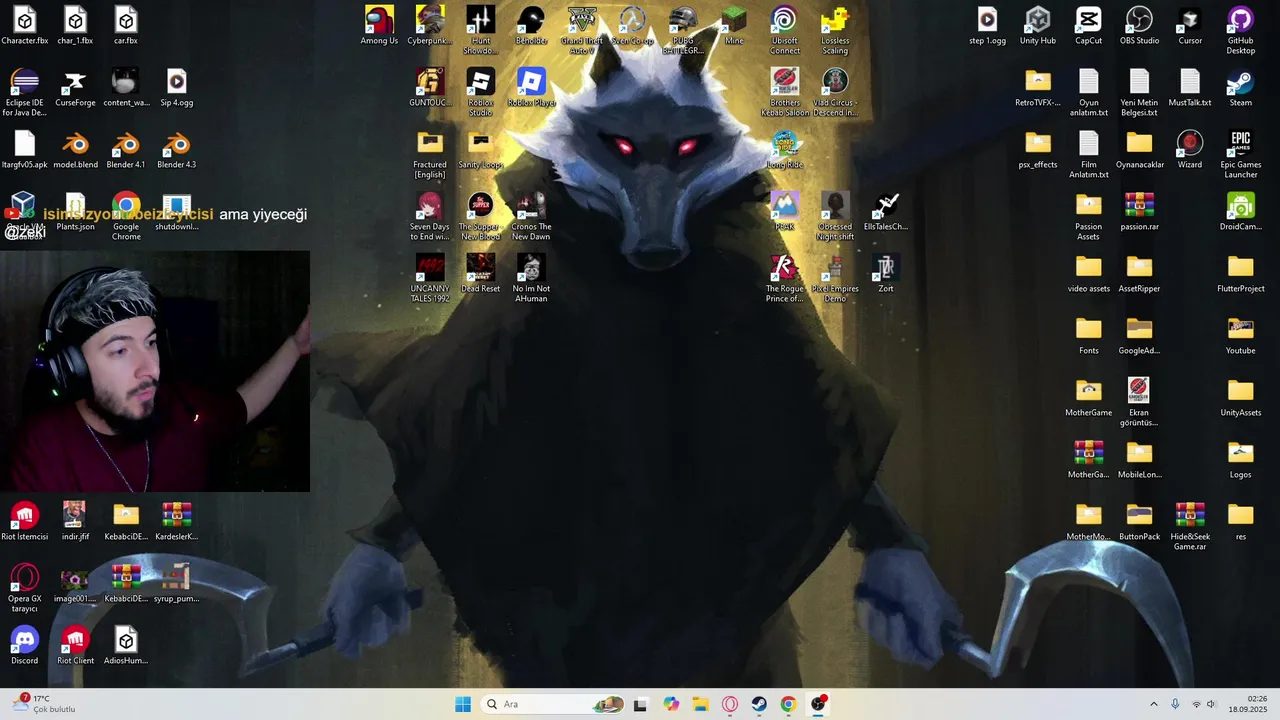Open the Windows Start menu
This screenshot has width=1280, height=720.
point(463,704)
